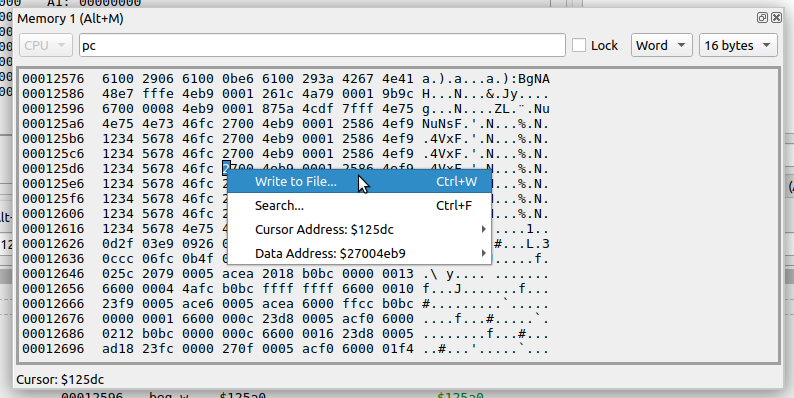Click address 00012606 row label
This screenshot has height=398, width=794.
pyautogui.click(x=53, y=214)
